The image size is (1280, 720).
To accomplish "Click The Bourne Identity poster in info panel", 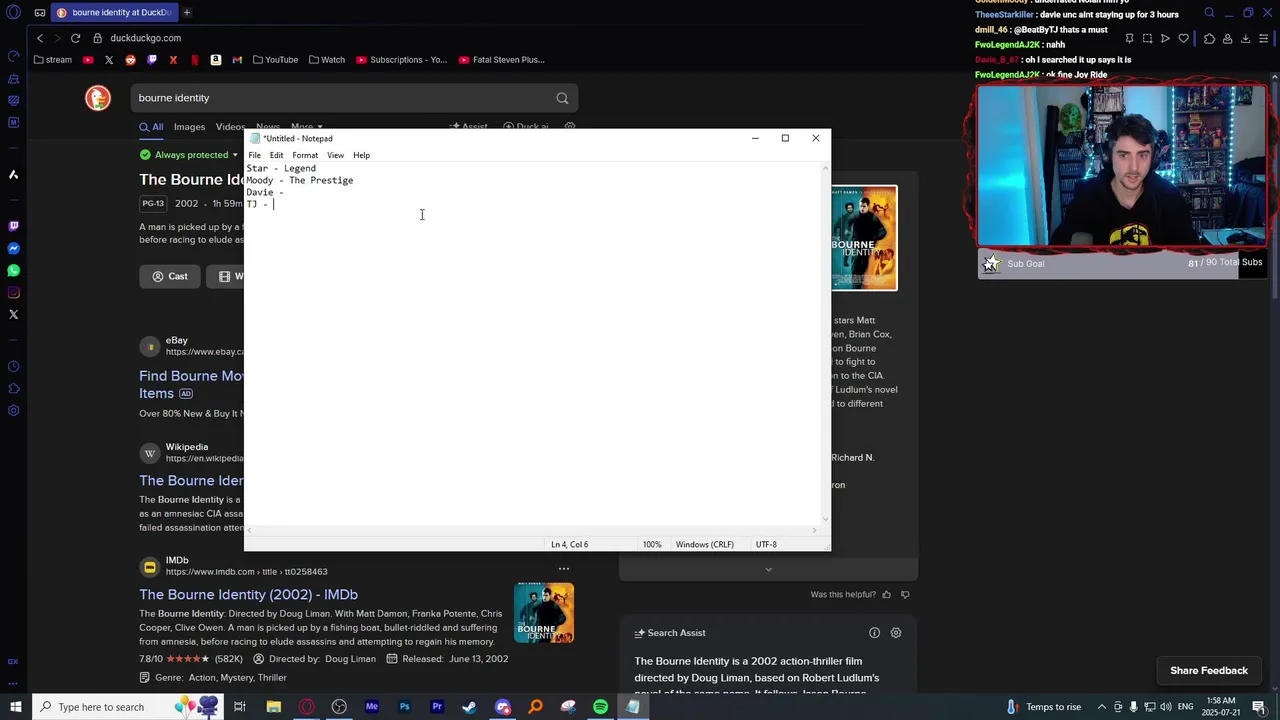I will 864,238.
